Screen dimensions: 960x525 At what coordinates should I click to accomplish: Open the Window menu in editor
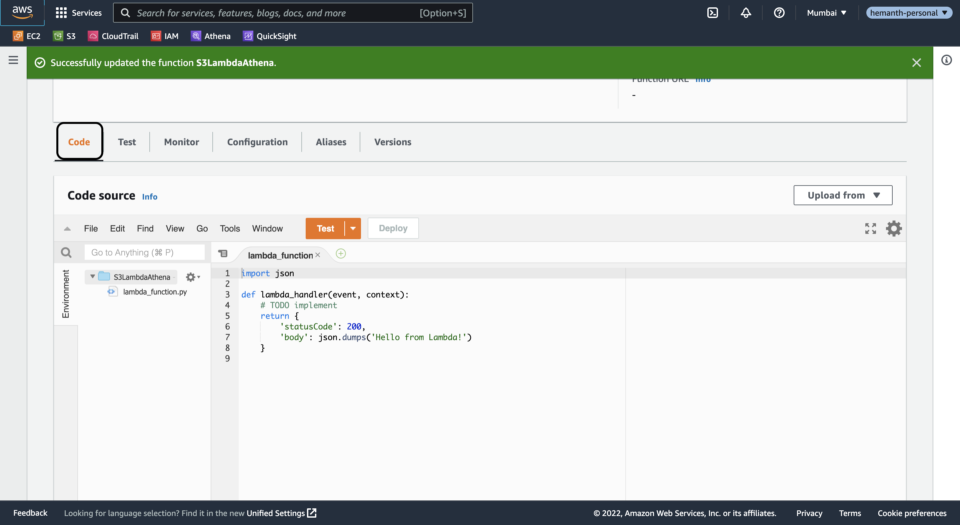[x=268, y=228]
